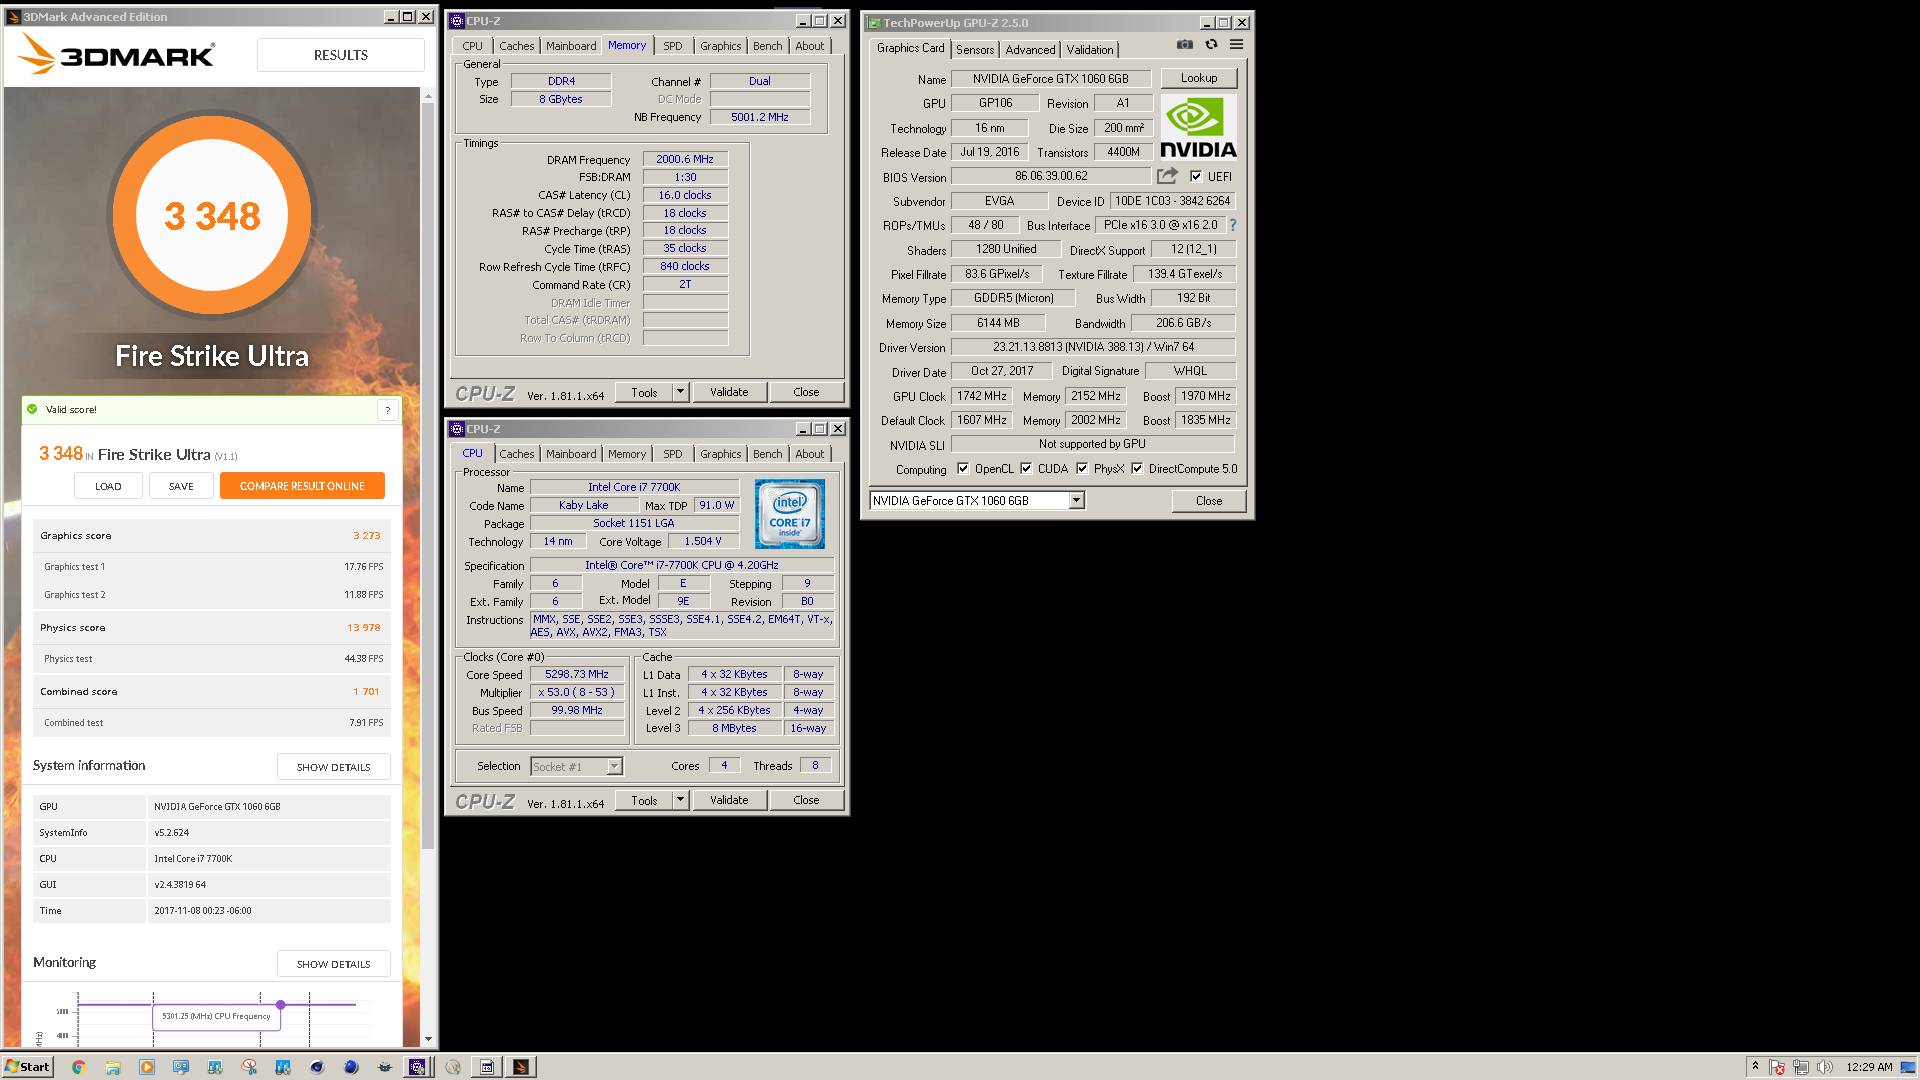The height and width of the screenshot is (1080, 1920).
Task: Click the green valid score check icon
Action: 32,409
